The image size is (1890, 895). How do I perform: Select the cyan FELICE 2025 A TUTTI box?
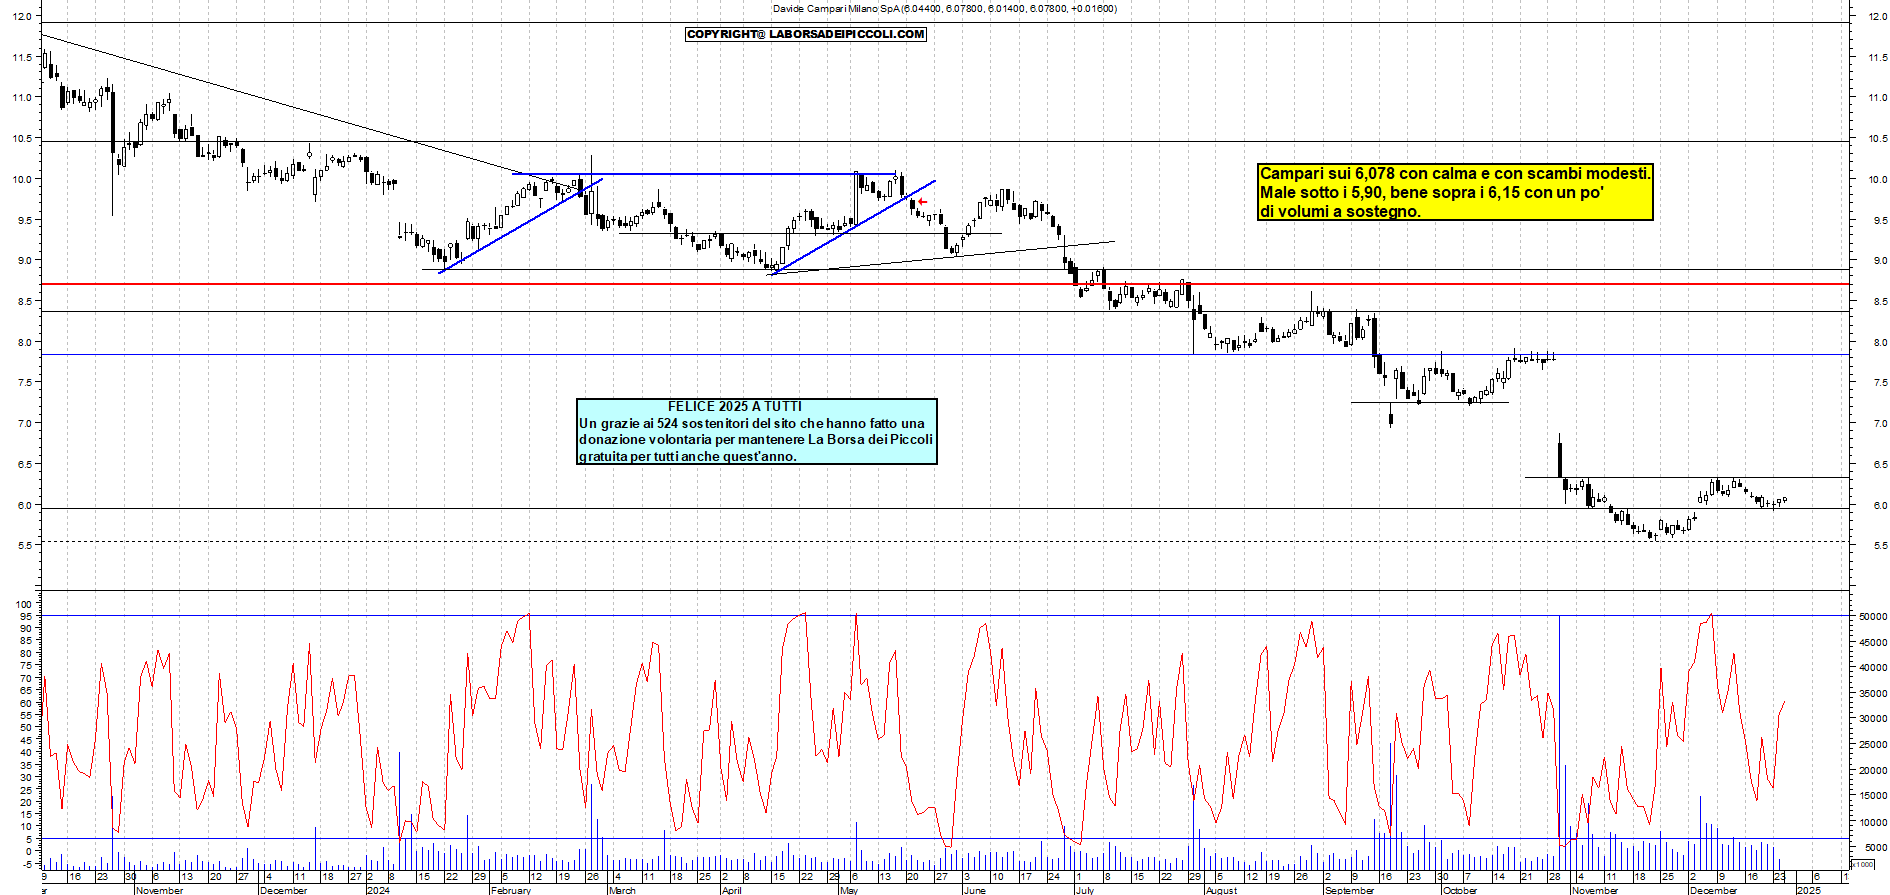point(757,432)
